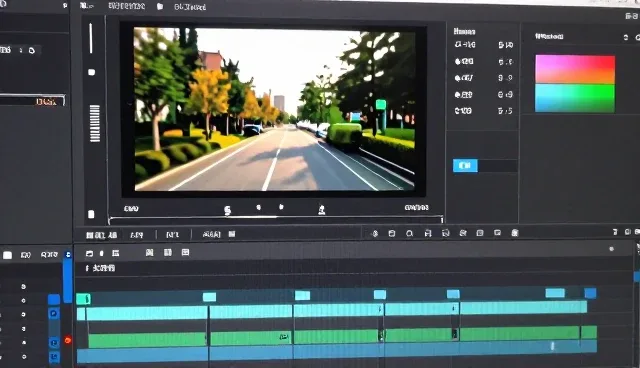Toggle the circle icon on the cyan track header
640x368 pixels.
(x=23, y=315)
